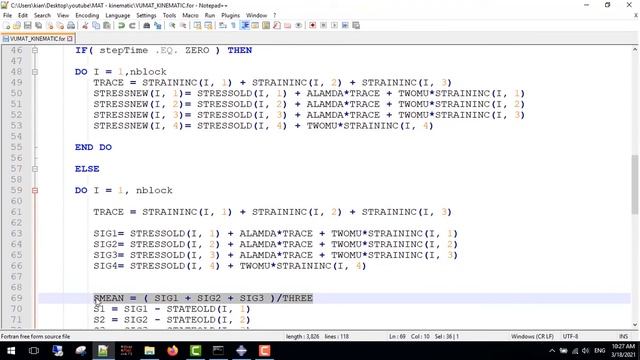Toggle the Function List panel
Image resolution: width=640 pixels, height=360 pixels.
tap(277, 25)
